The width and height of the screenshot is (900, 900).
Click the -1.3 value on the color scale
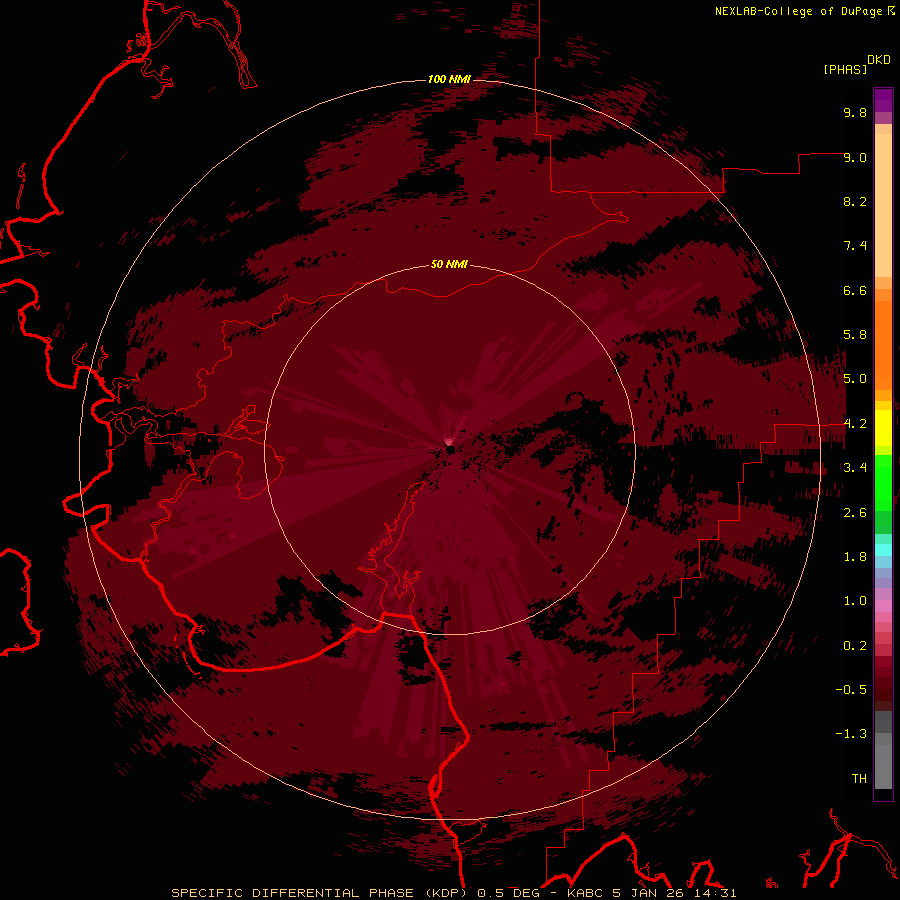click(851, 734)
